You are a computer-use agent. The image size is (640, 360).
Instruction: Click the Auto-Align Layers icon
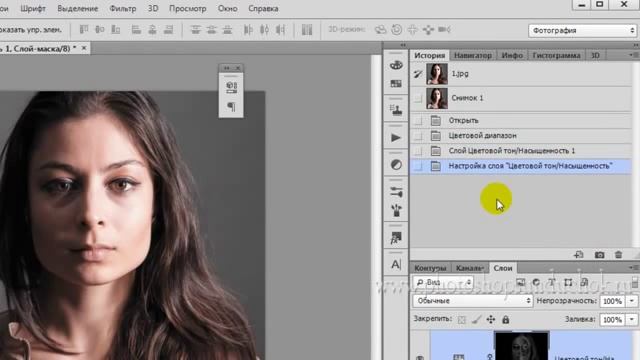click(307, 29)
